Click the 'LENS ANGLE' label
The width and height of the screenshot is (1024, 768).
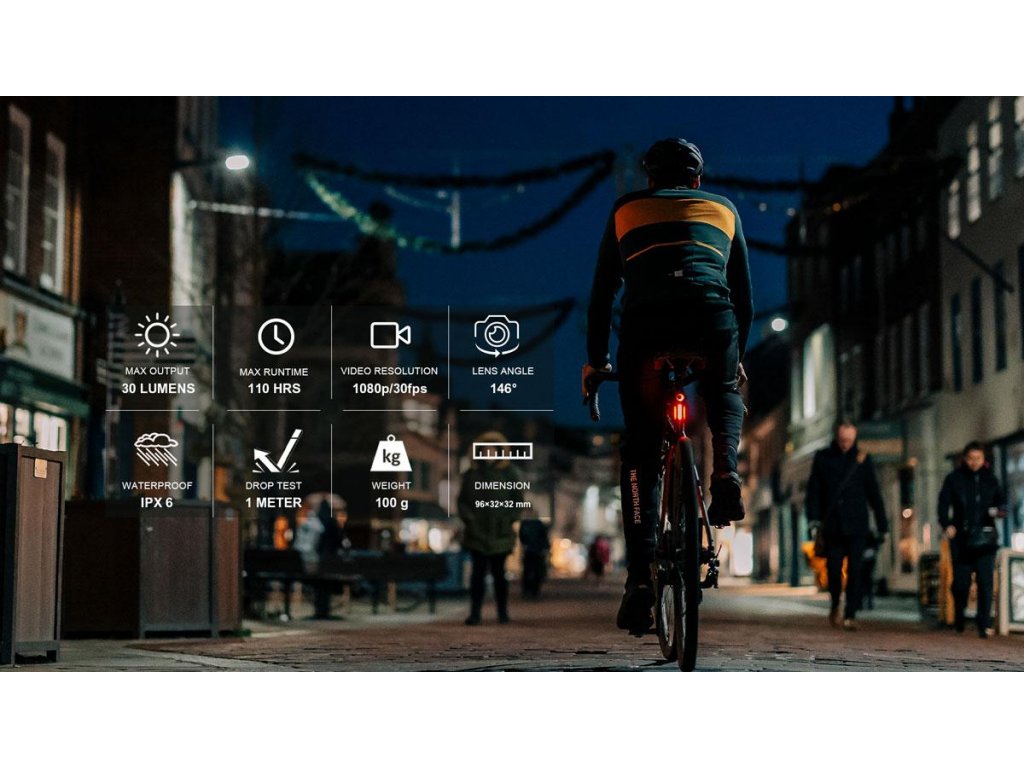(503, 371)
